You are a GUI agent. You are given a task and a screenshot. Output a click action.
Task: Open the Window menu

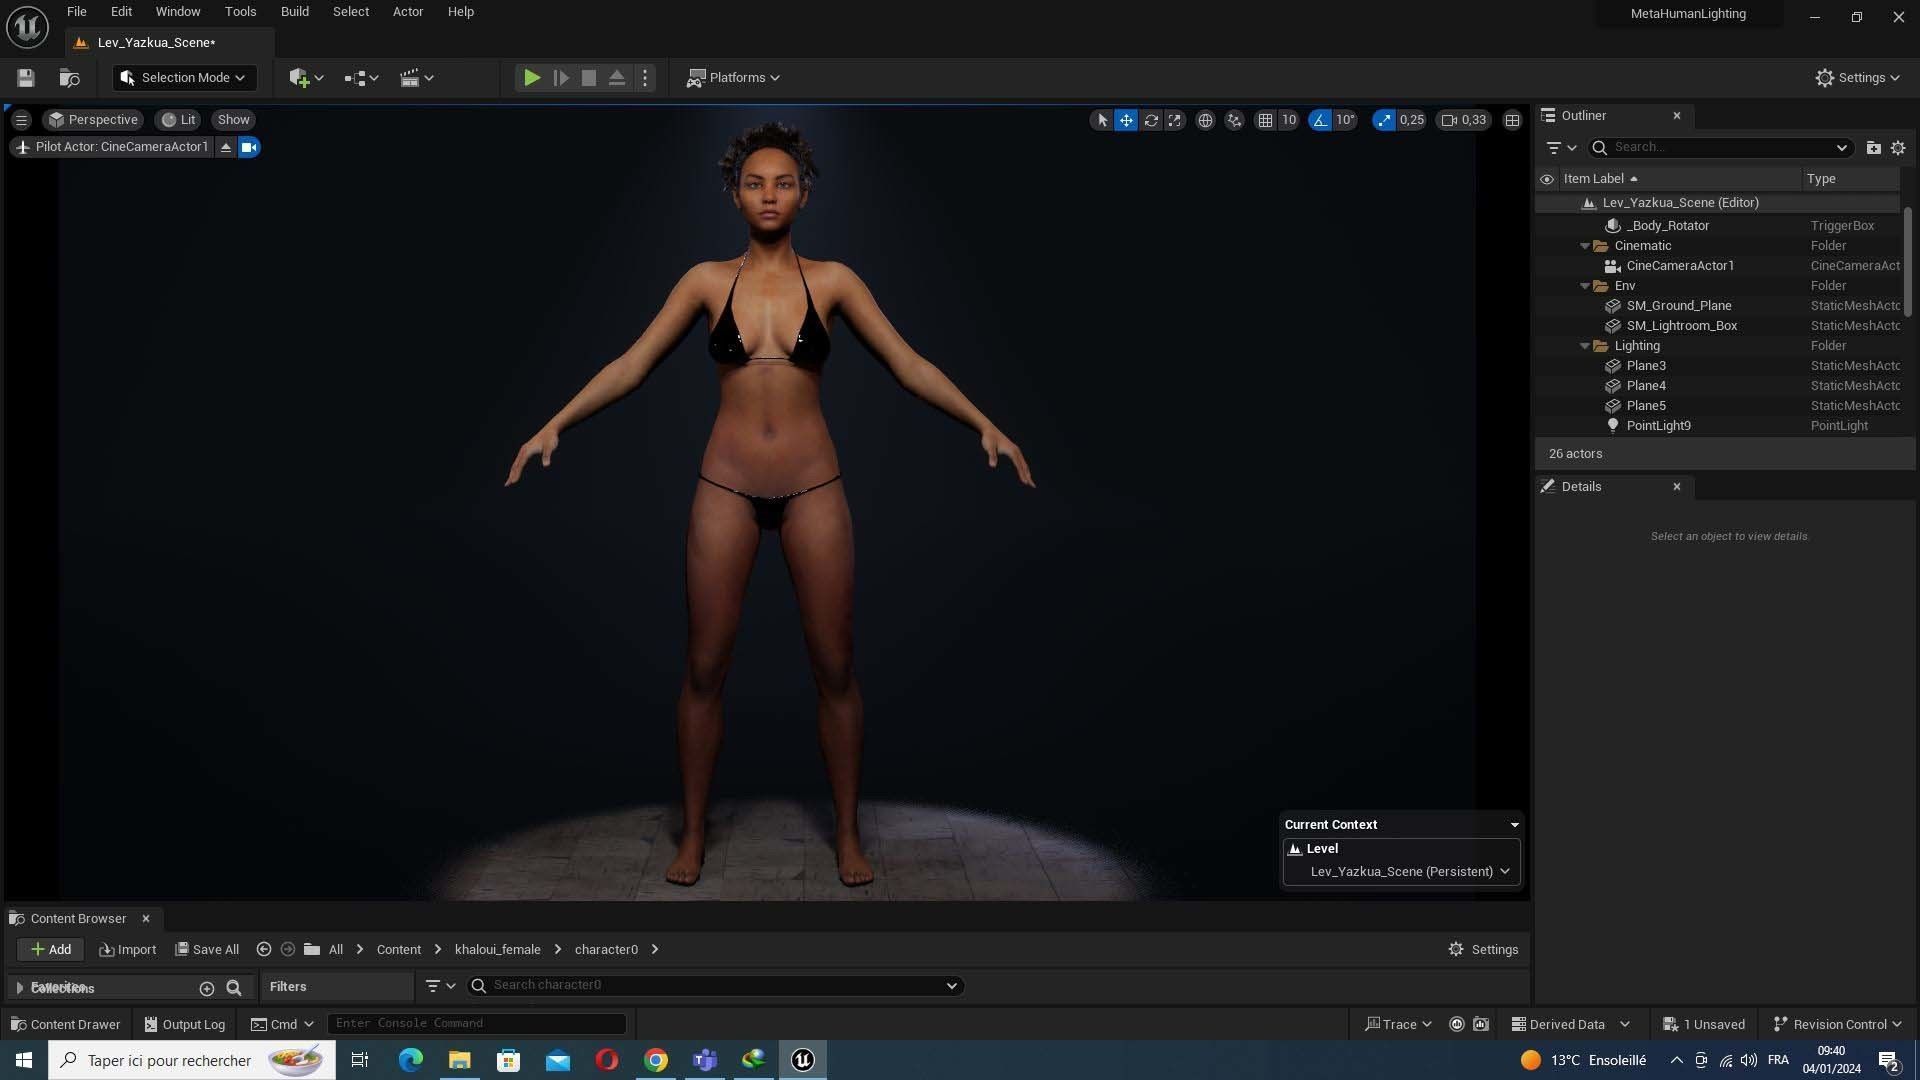point(178,12)
